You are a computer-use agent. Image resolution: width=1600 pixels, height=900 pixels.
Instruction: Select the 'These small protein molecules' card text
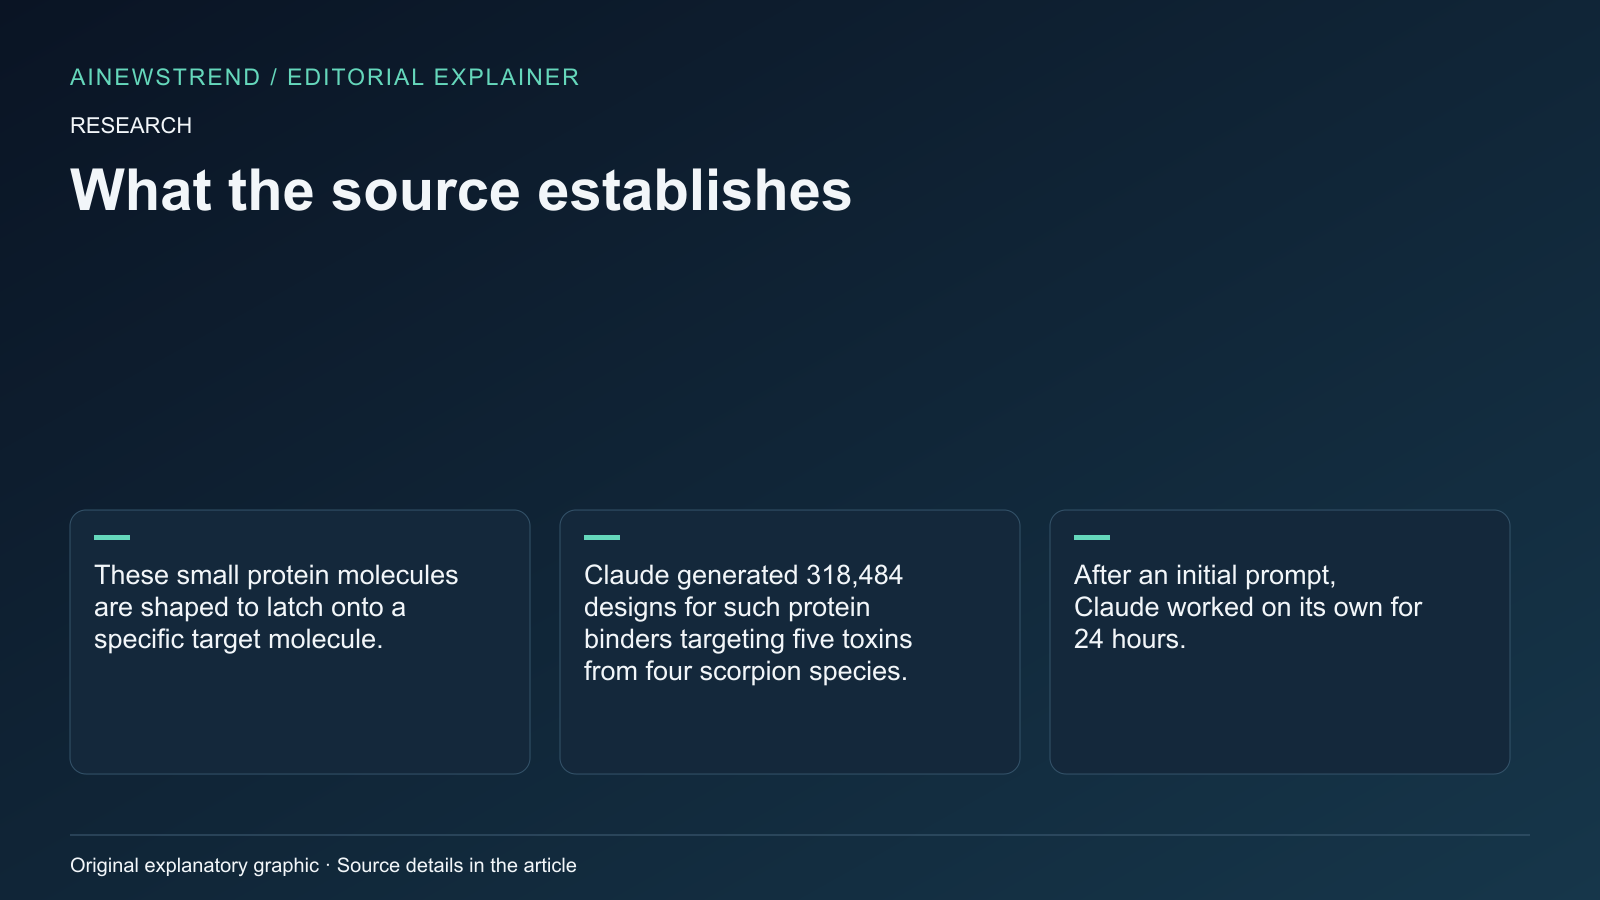pyautogui.click(x=276, y=607)
